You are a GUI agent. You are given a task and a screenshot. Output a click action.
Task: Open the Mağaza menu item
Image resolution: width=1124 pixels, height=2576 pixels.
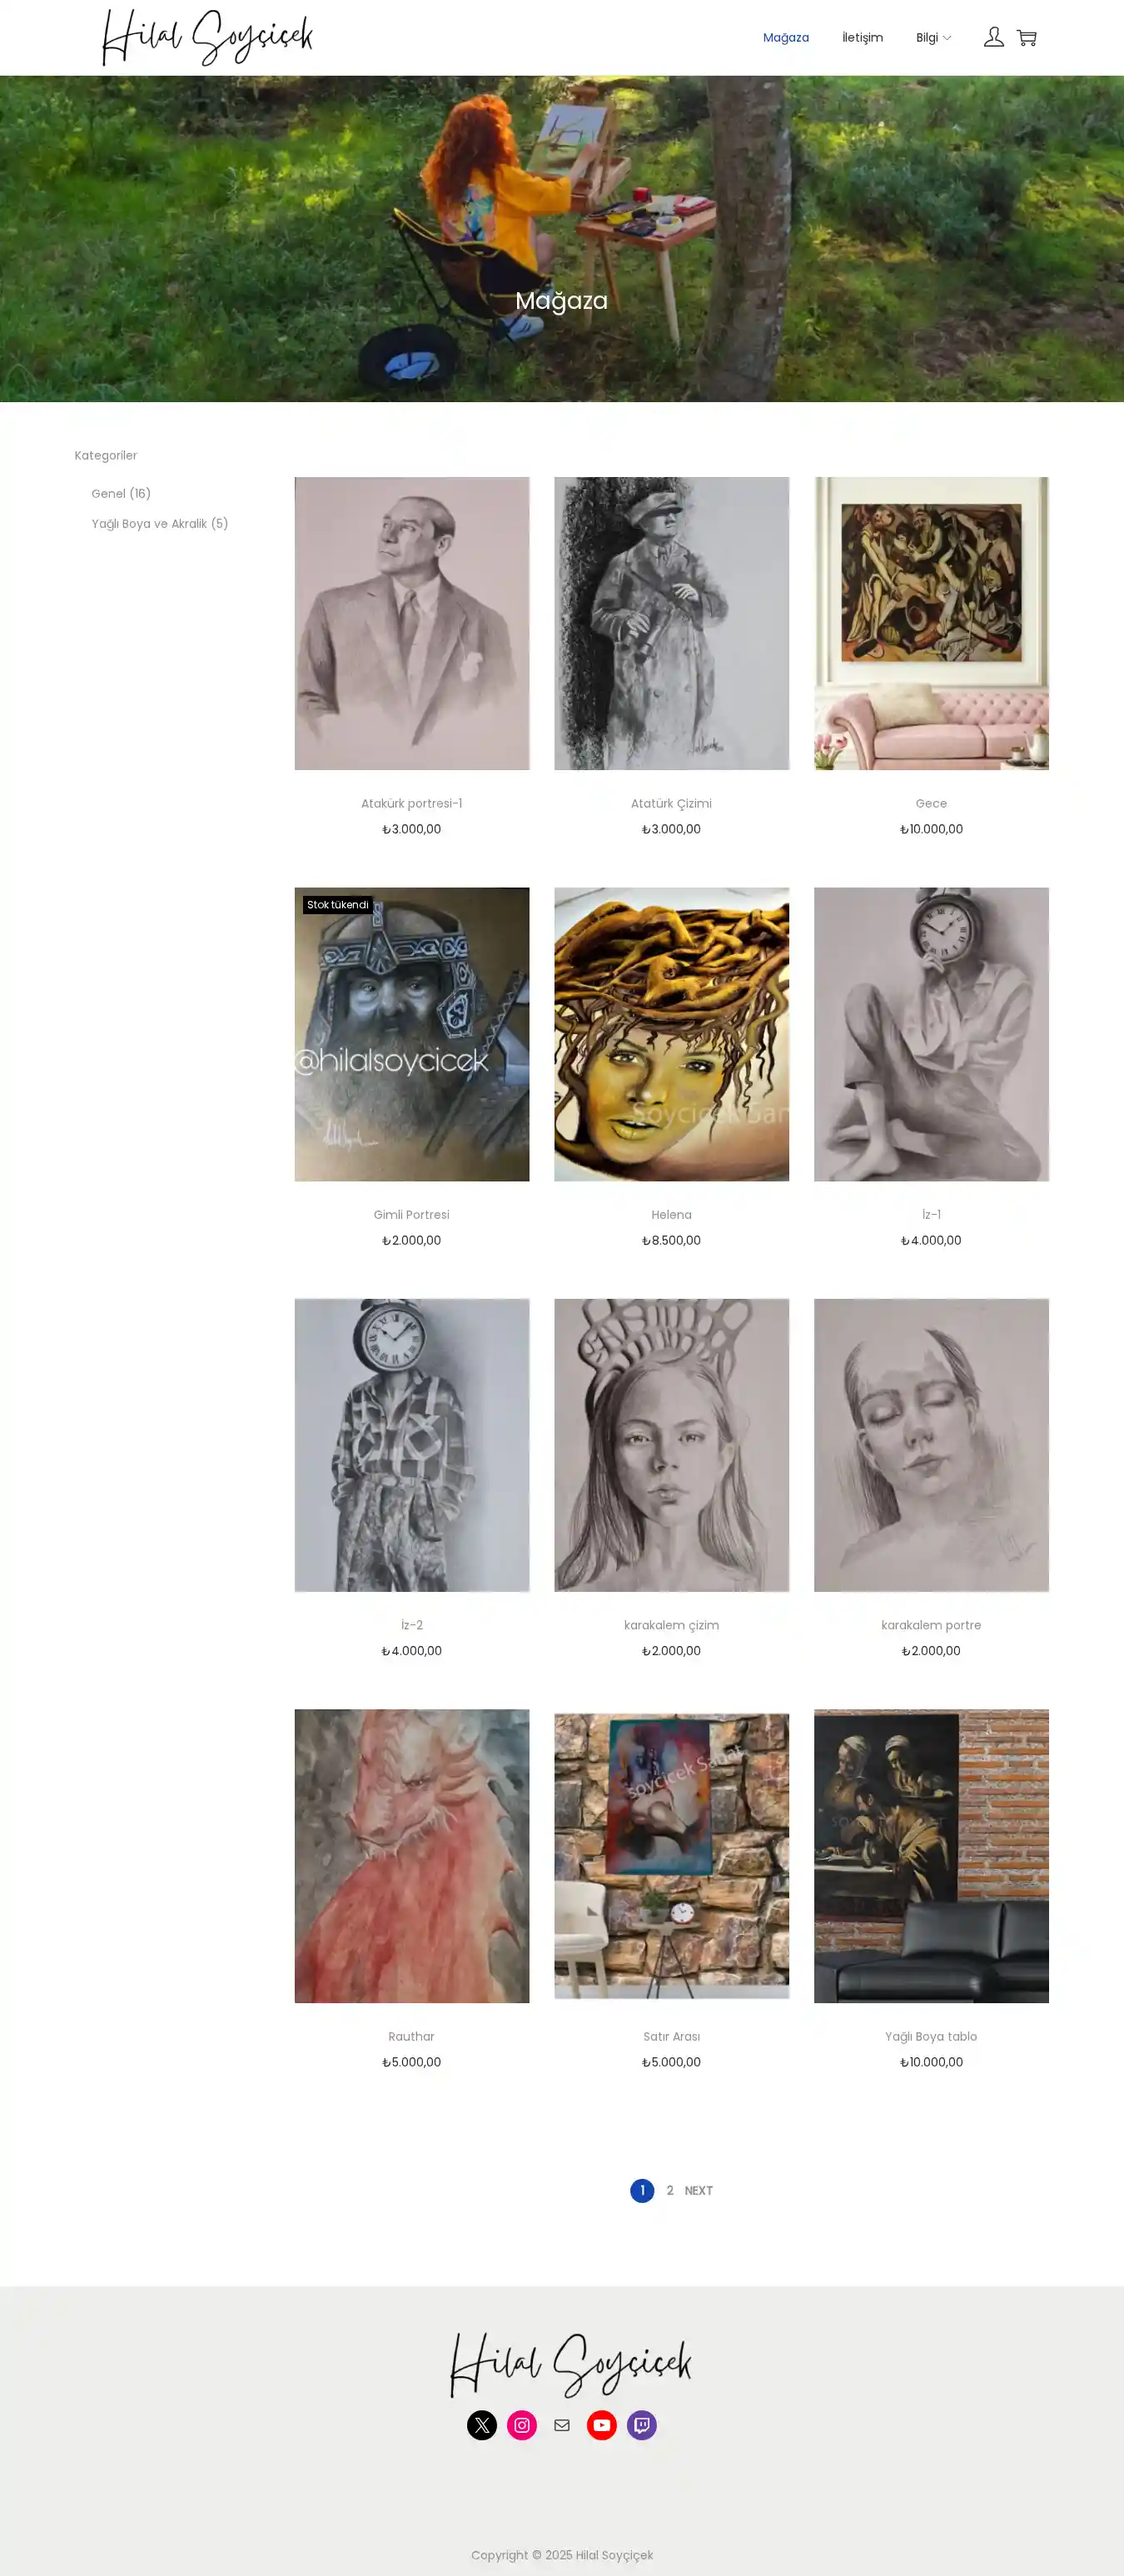pyautogui.click(x=786, y=38)
